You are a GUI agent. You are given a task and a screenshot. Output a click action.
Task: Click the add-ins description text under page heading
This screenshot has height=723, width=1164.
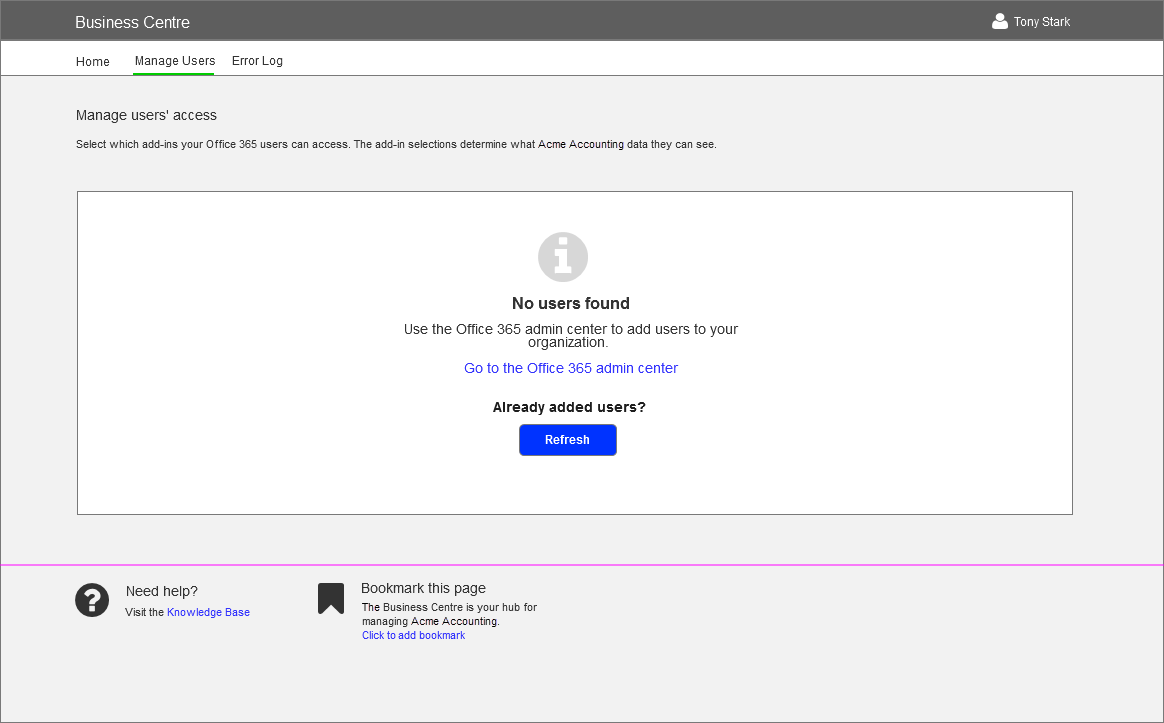coord(396,144)
